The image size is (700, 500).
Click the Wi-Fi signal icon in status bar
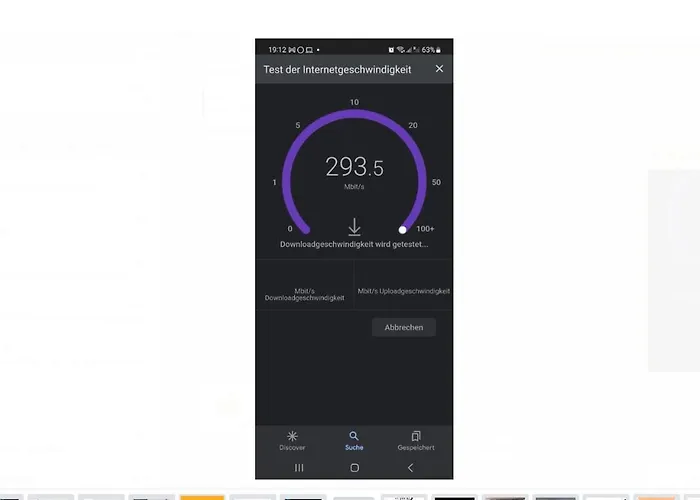400,50
